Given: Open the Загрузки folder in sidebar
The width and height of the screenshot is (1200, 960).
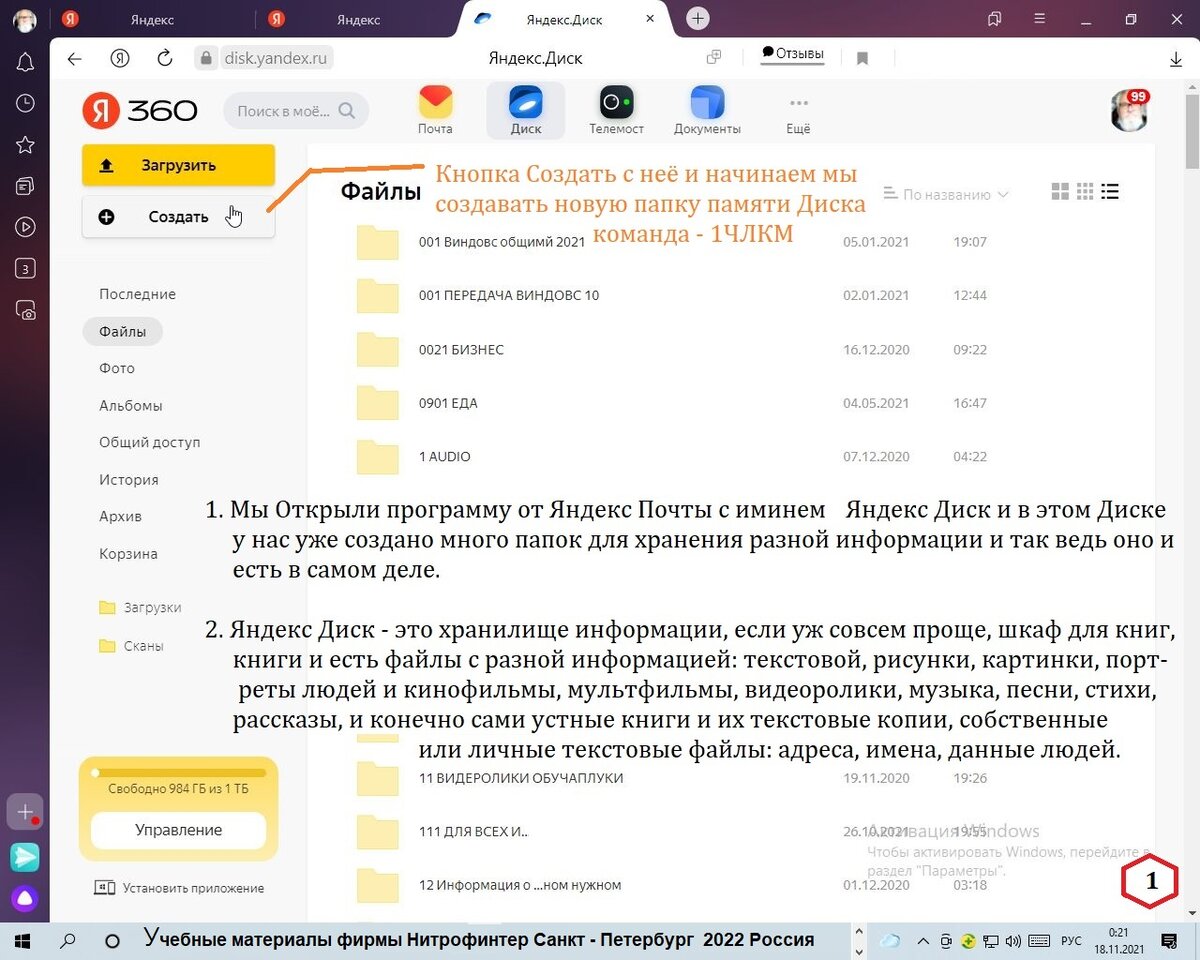Looking at the screenshot, I should 140,608.
